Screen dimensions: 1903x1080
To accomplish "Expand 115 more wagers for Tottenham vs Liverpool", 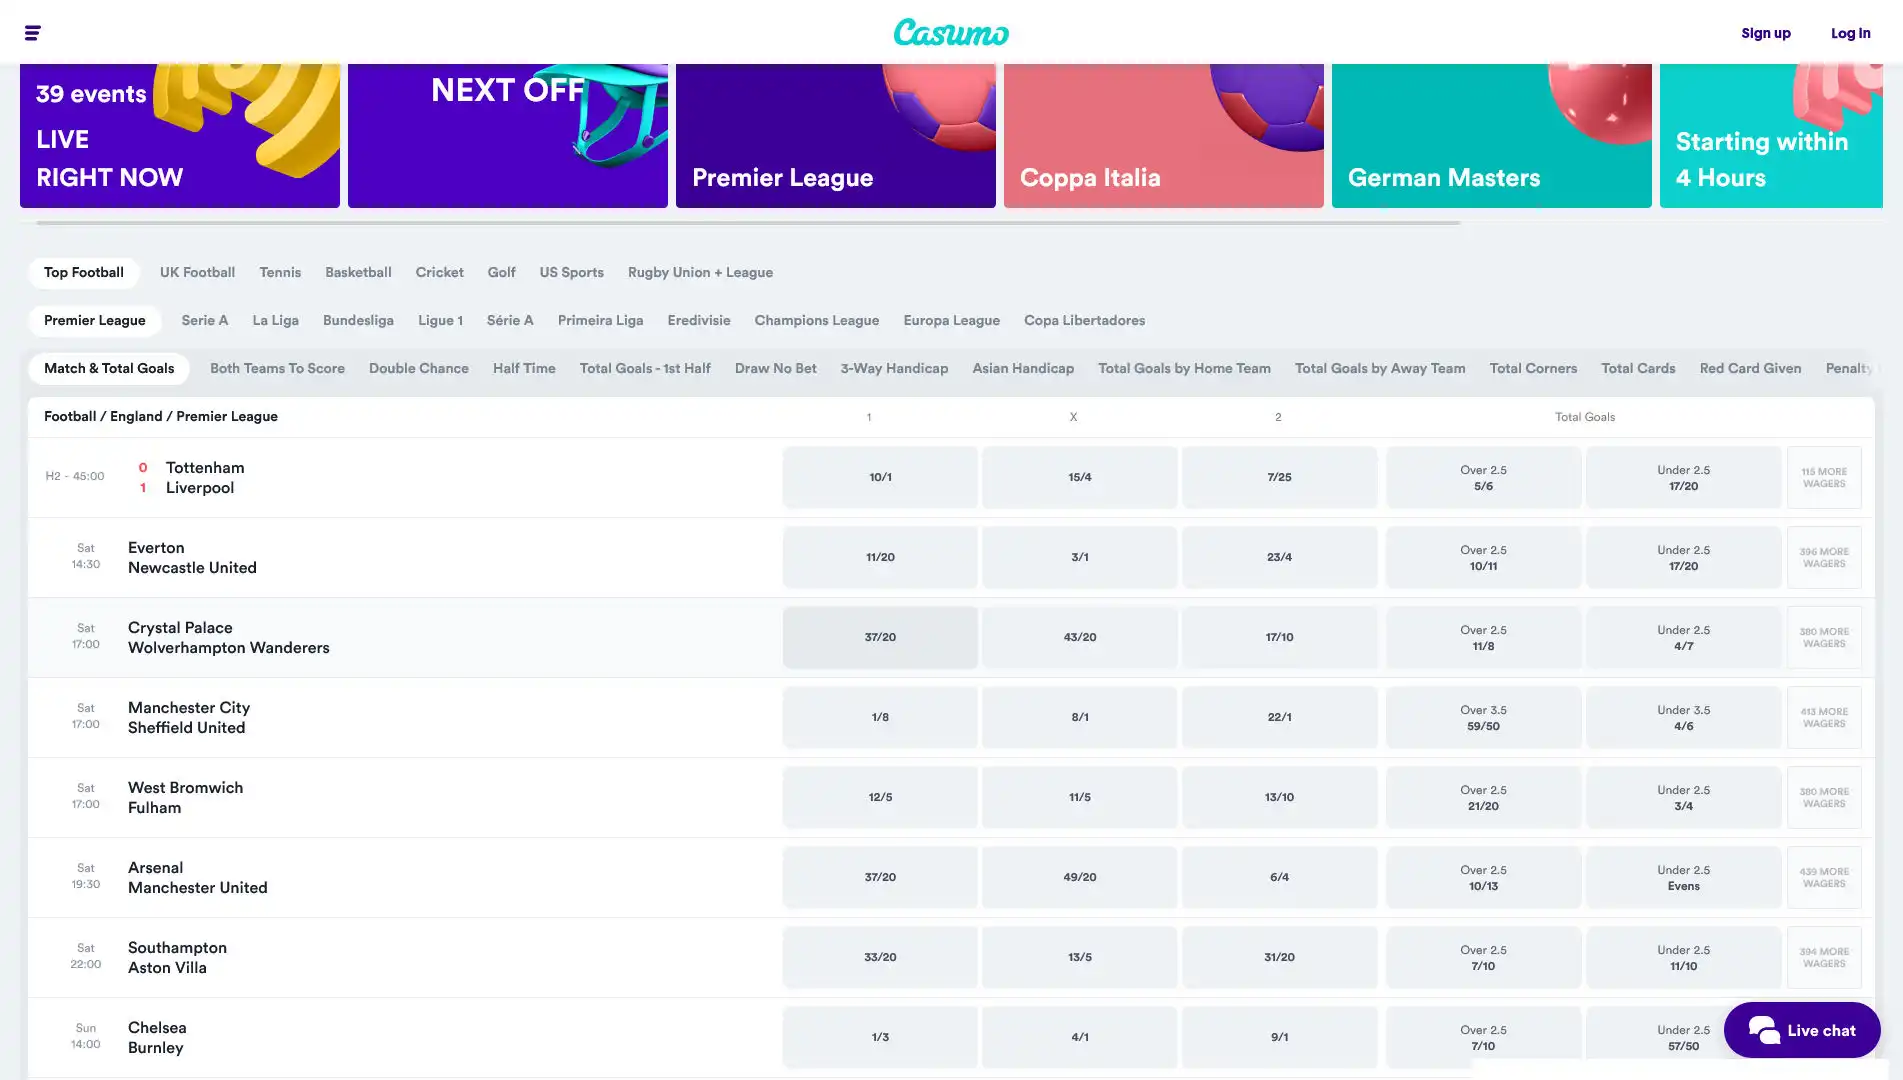I will pos(1824,477).
